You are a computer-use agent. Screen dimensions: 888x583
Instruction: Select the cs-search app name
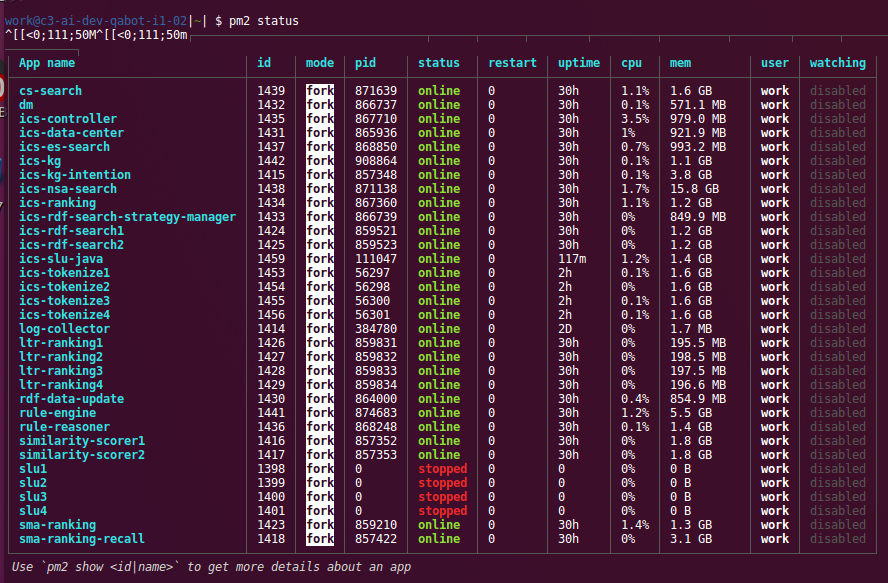pyautogui.click(x=50, y=90)
